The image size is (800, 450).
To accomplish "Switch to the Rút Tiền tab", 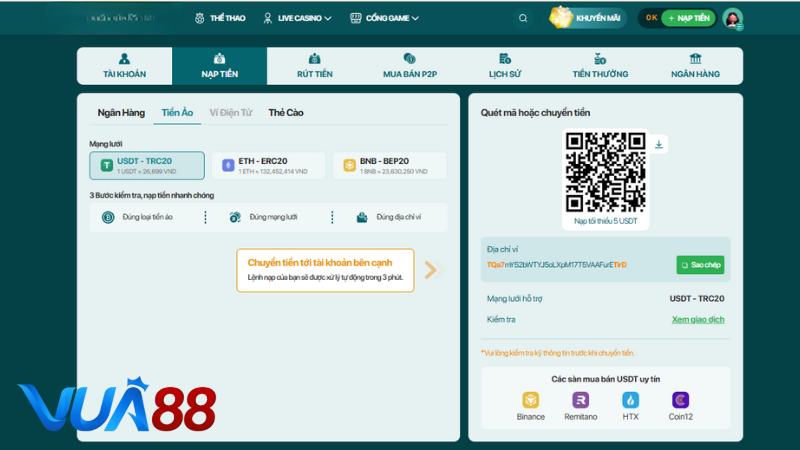I will (314, 66).
